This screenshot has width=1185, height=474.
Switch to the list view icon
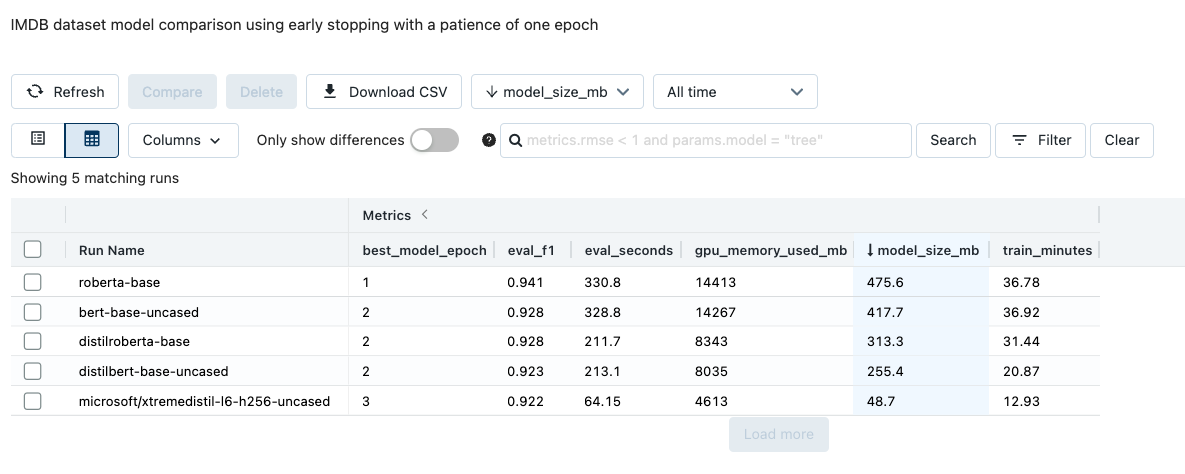(38, 140)
